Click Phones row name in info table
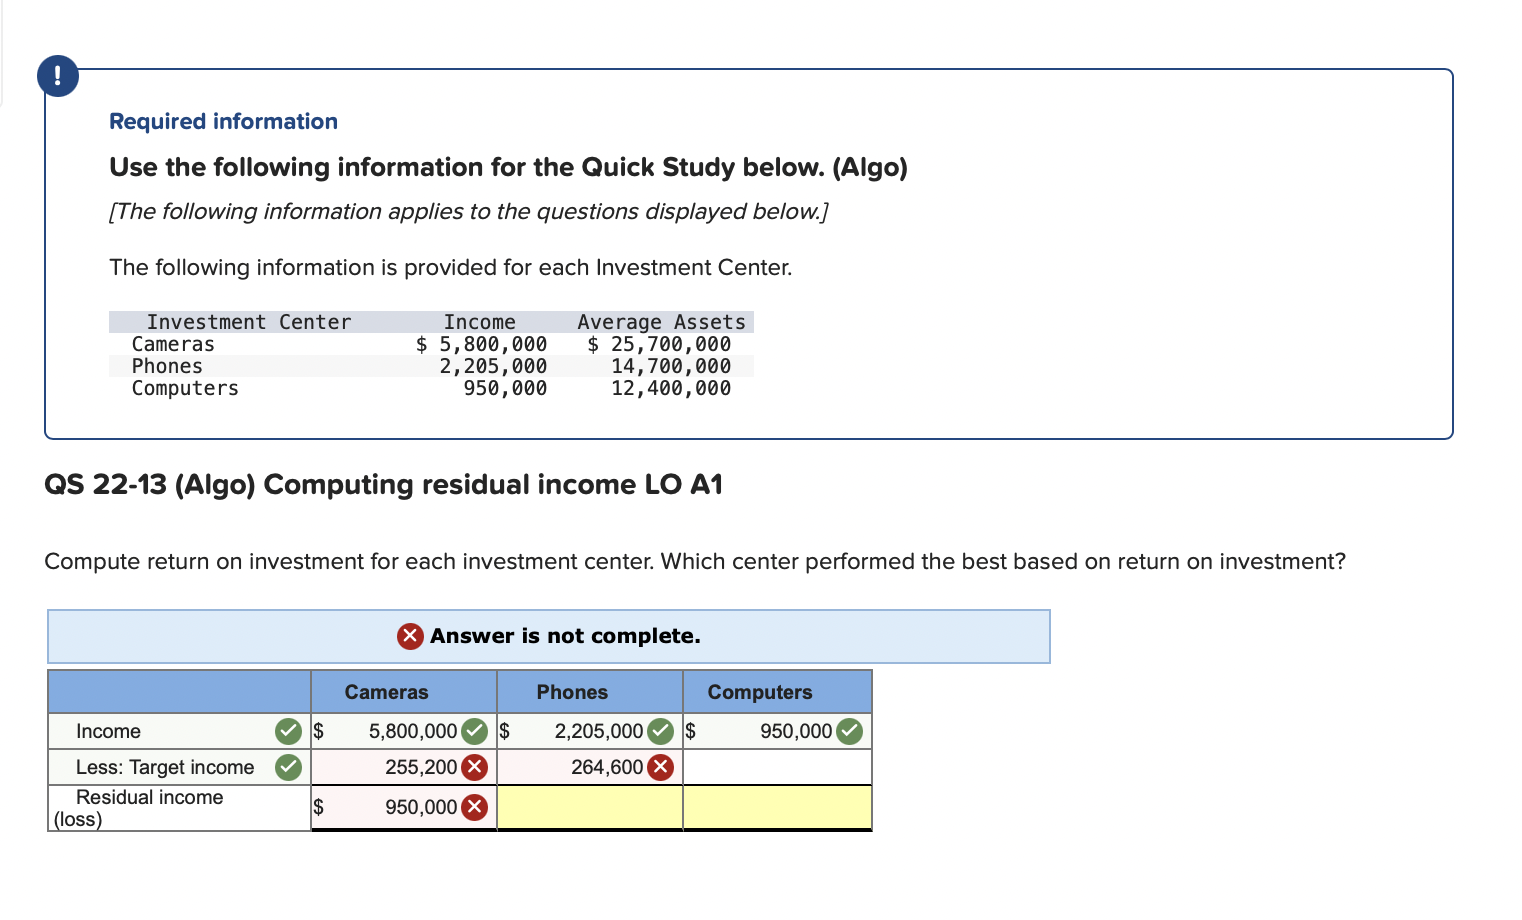 (x=167, y=366)
